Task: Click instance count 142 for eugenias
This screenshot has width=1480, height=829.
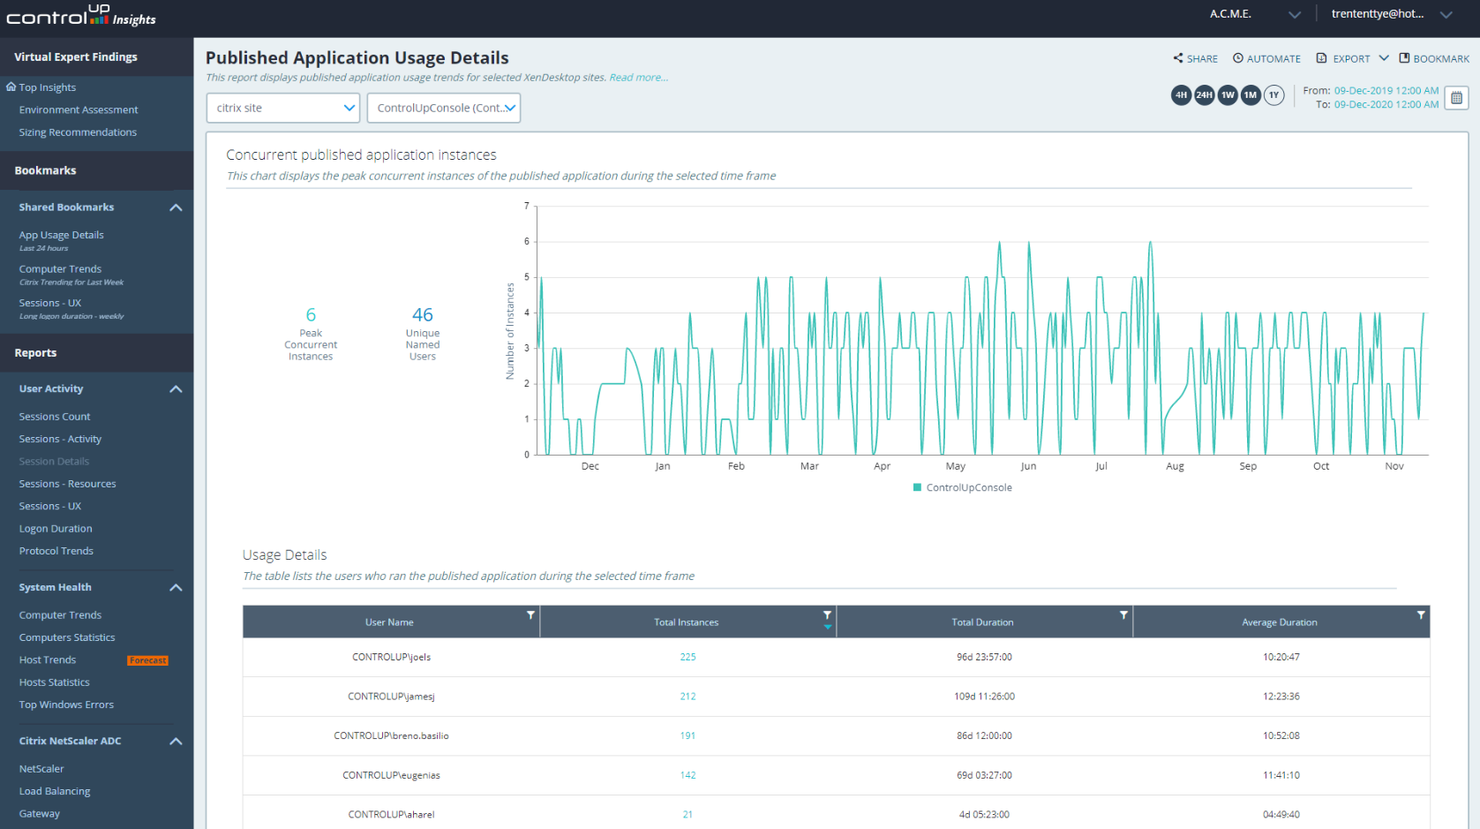Action: tap(688, 775)
